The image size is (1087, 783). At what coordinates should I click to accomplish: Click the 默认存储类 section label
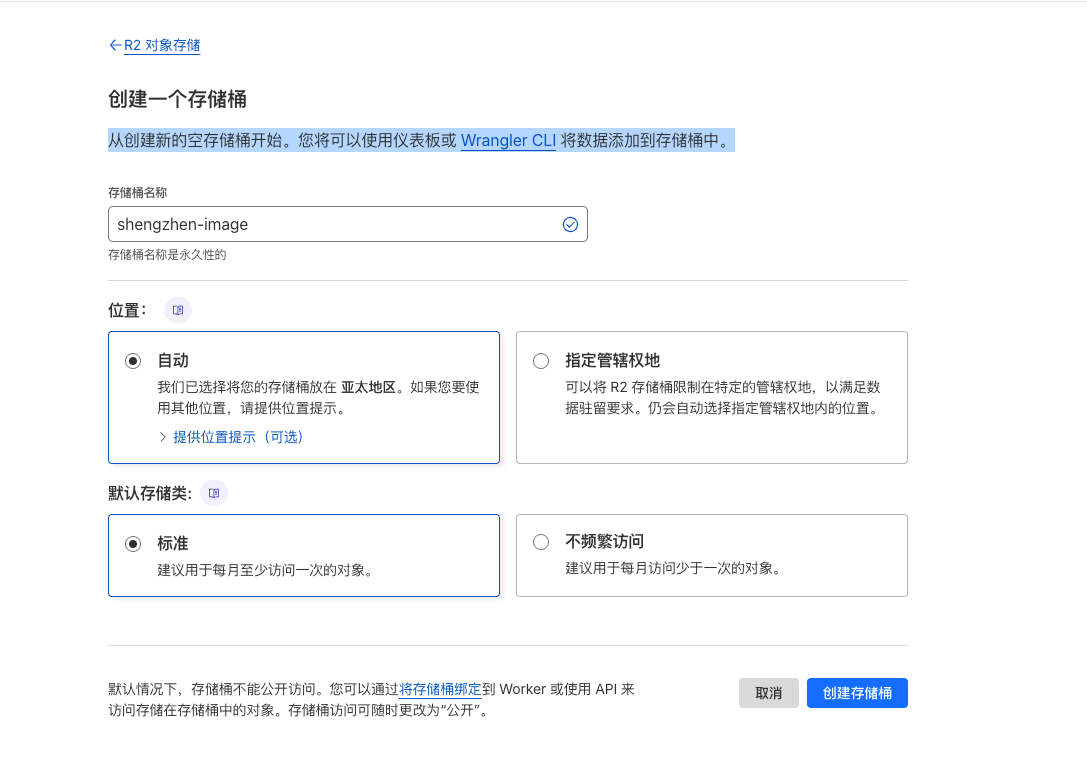pos(149,493)
